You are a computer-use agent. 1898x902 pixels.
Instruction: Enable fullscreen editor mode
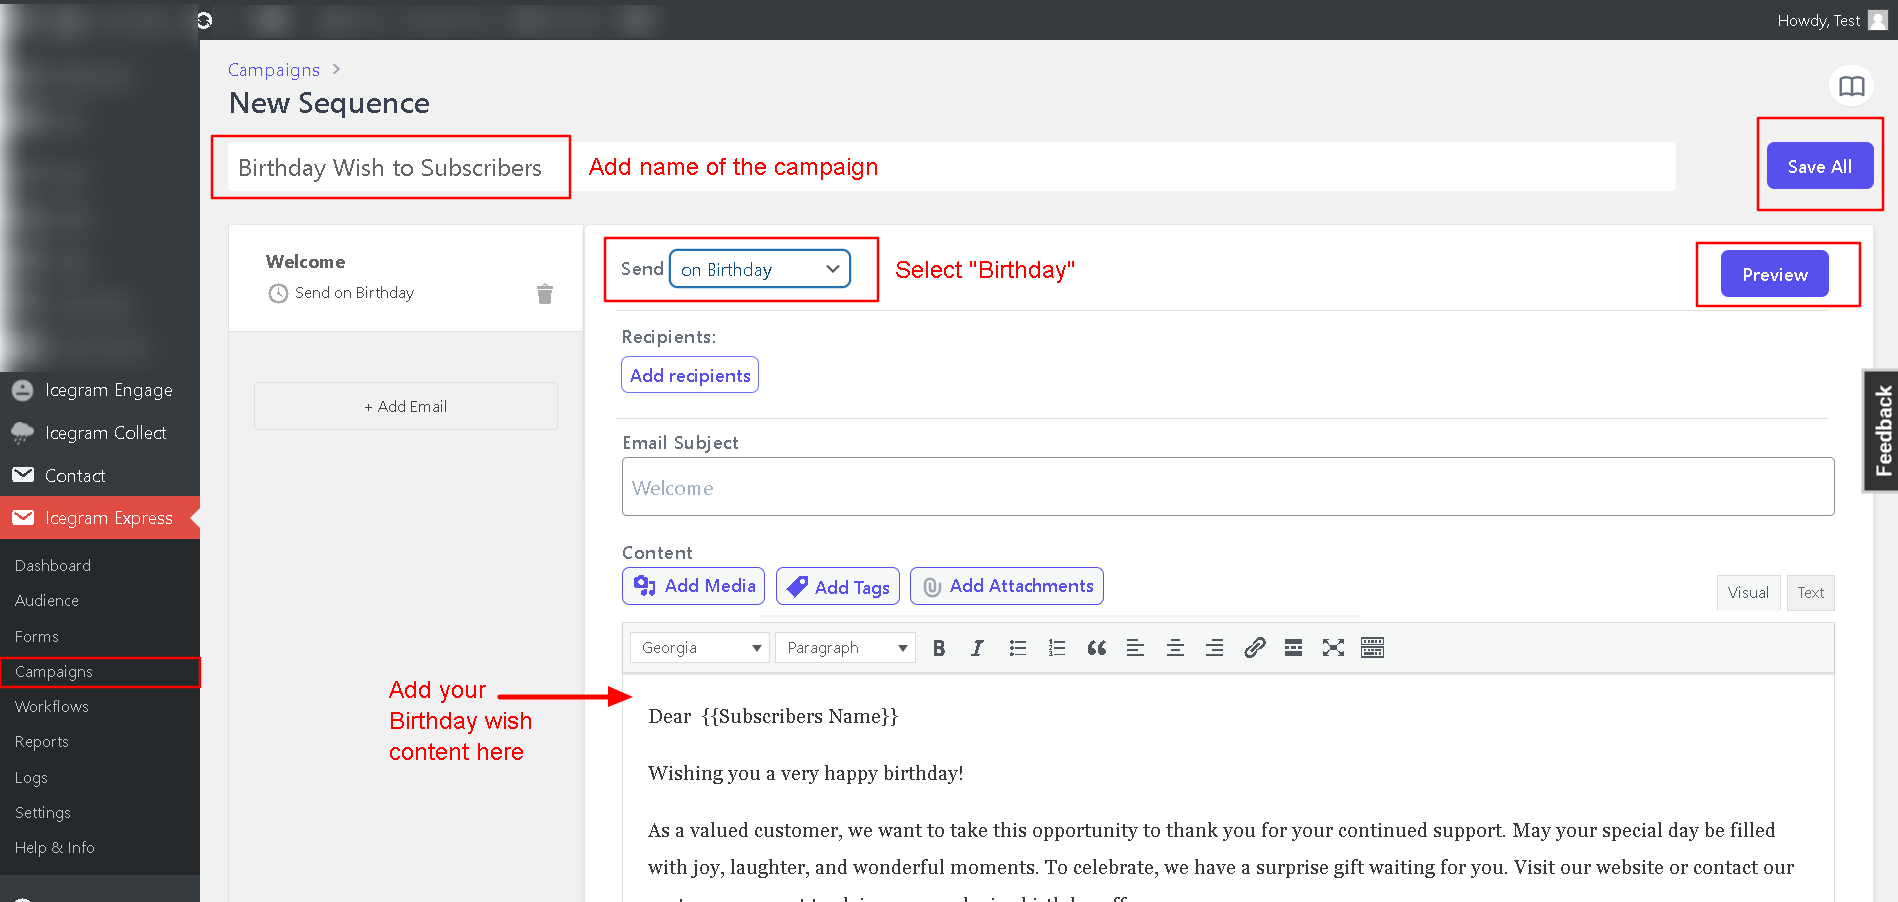click(1332, 648)
